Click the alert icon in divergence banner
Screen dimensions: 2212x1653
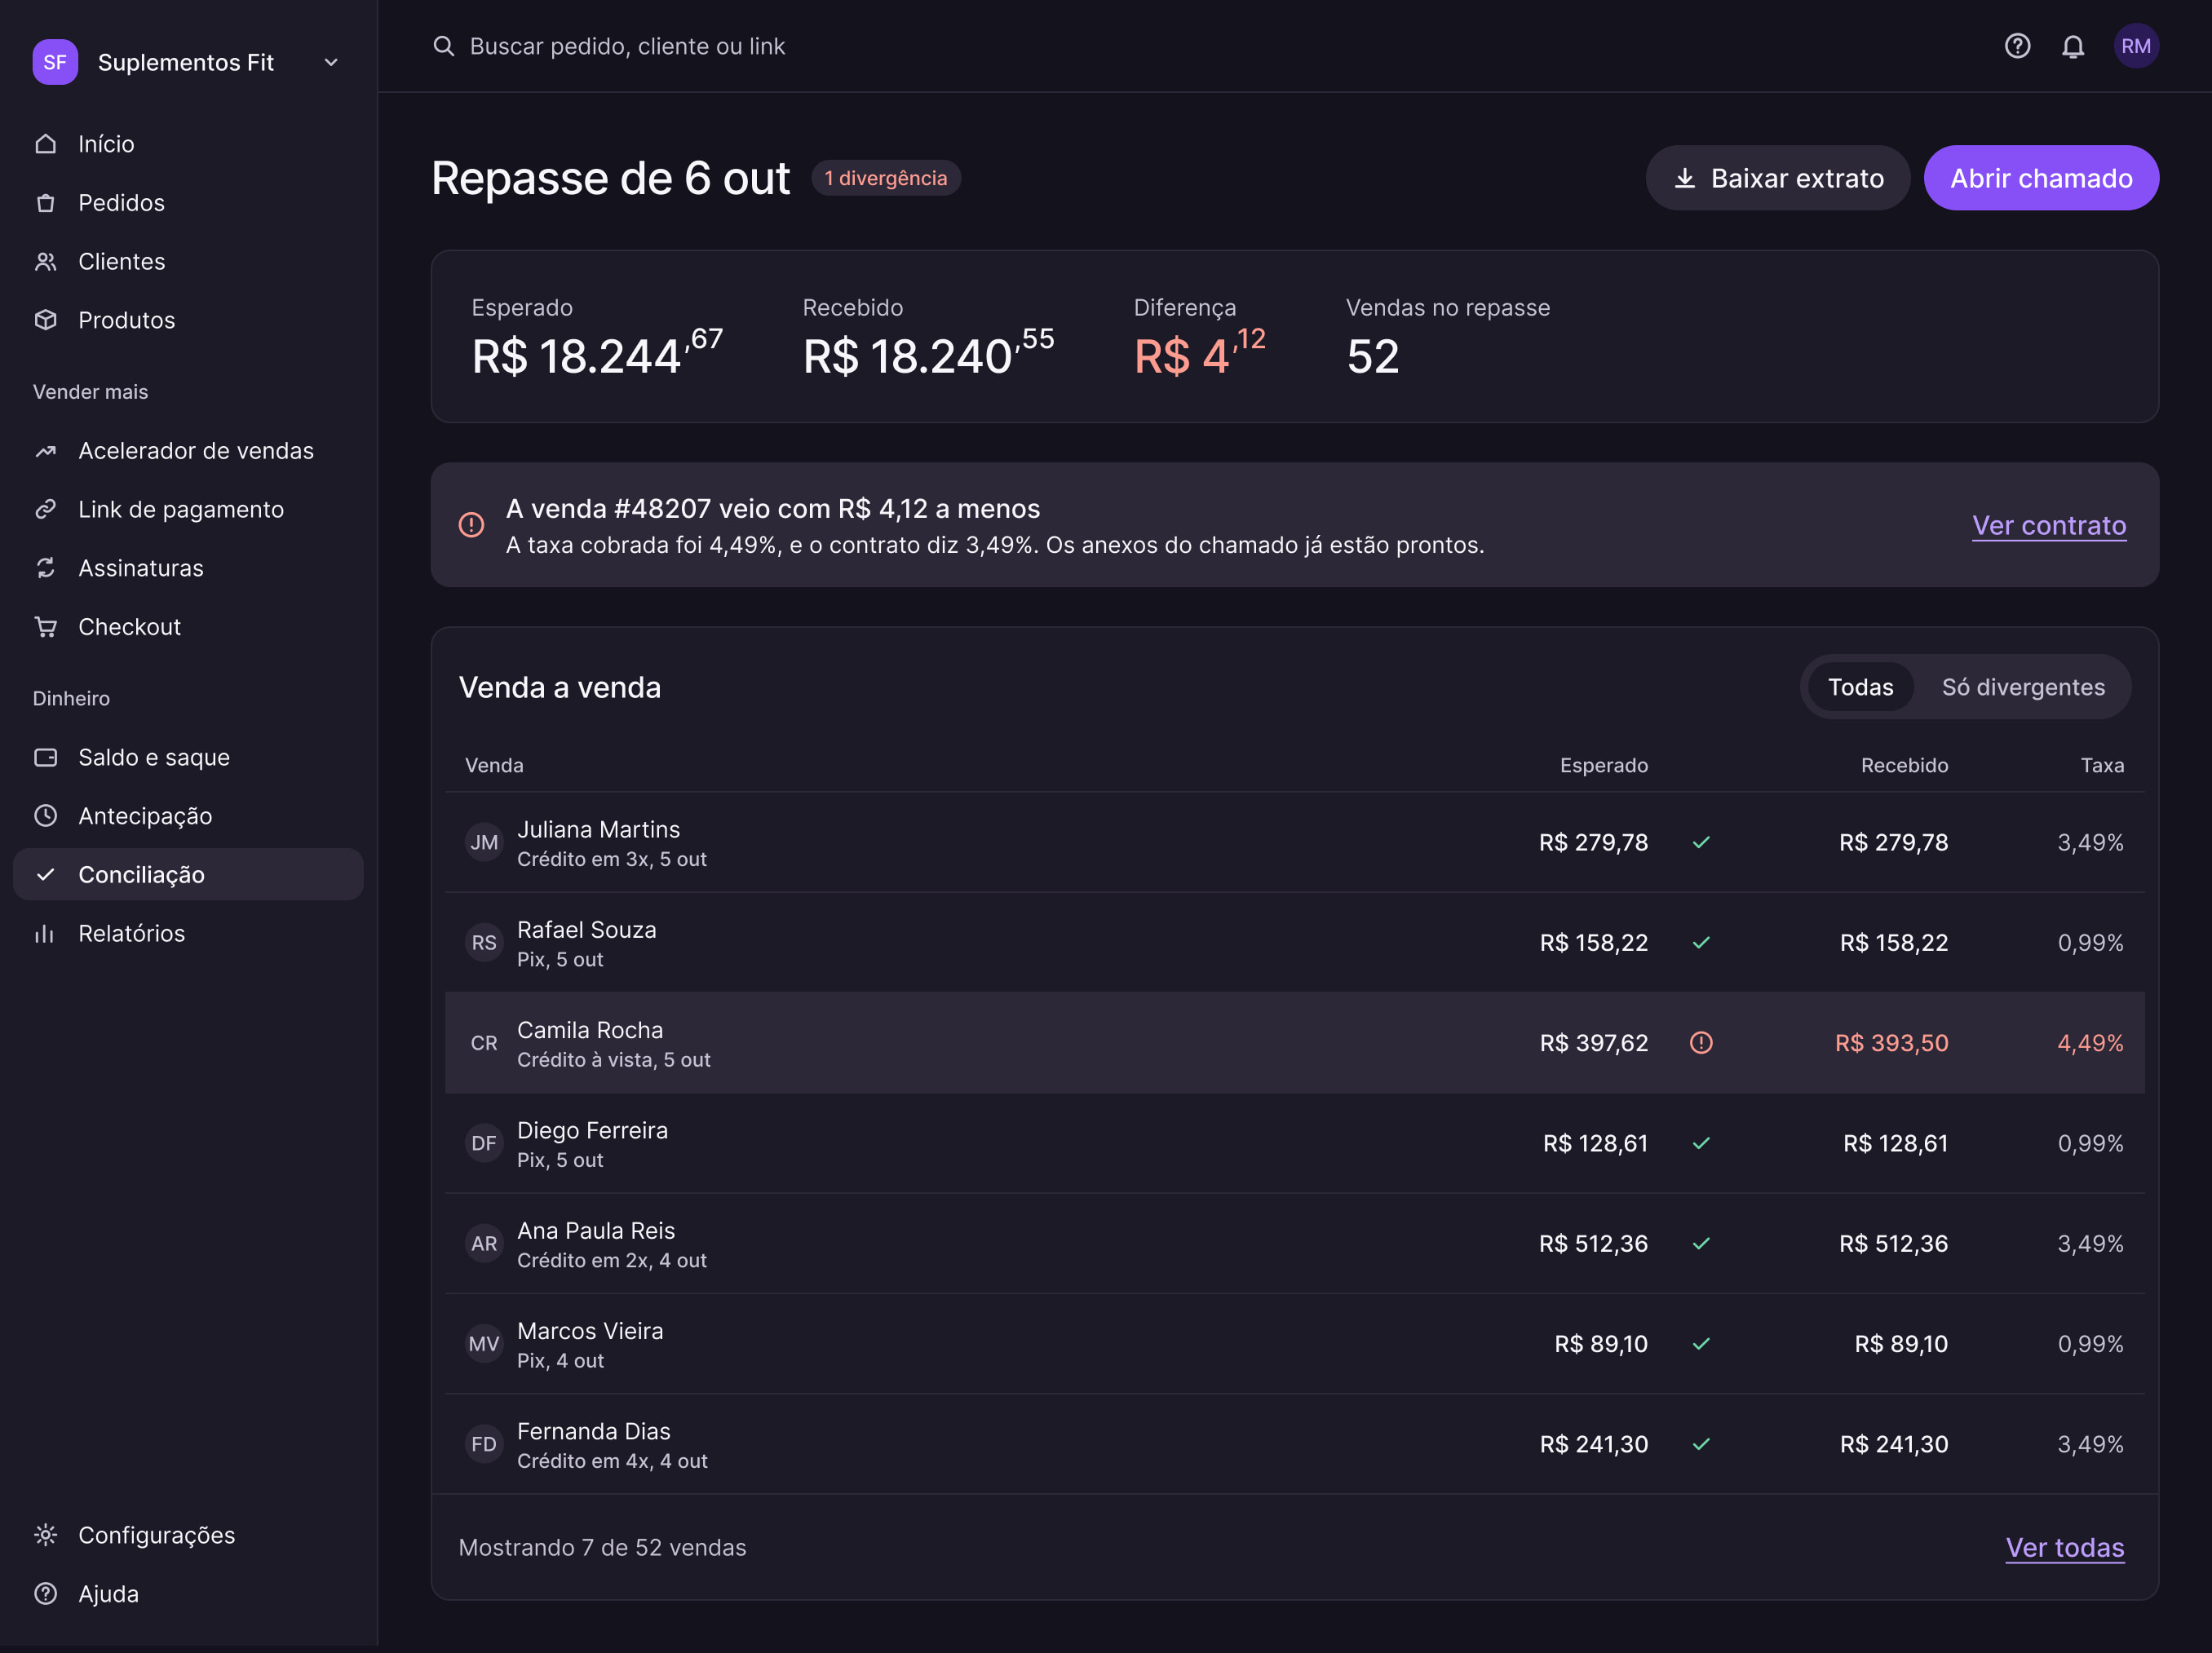tap(471, 525)
